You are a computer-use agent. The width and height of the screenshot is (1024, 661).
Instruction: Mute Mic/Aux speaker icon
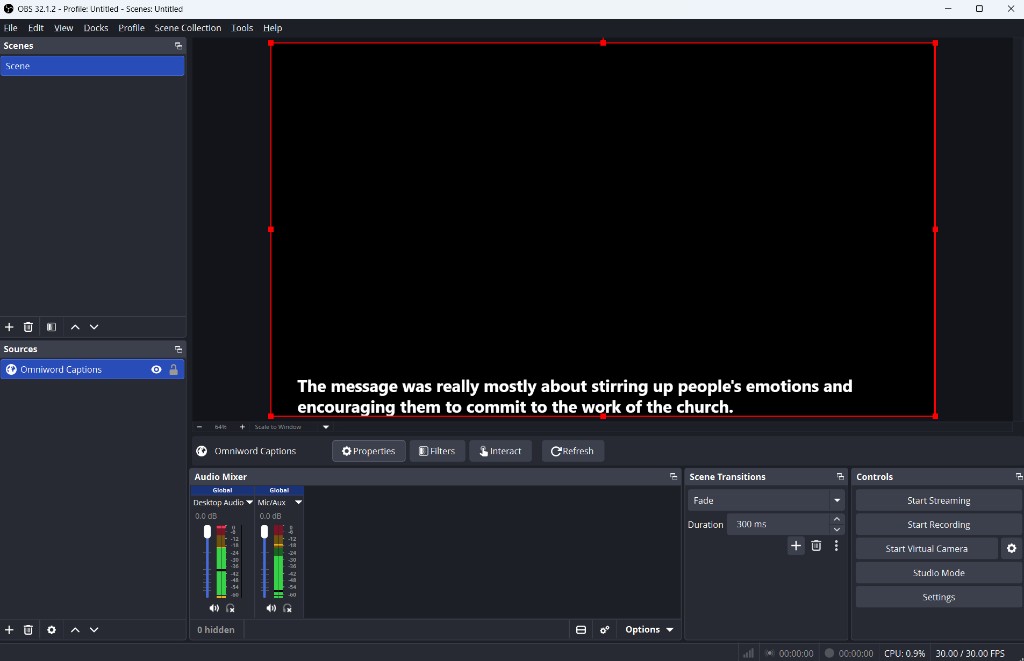click(271, 609)
